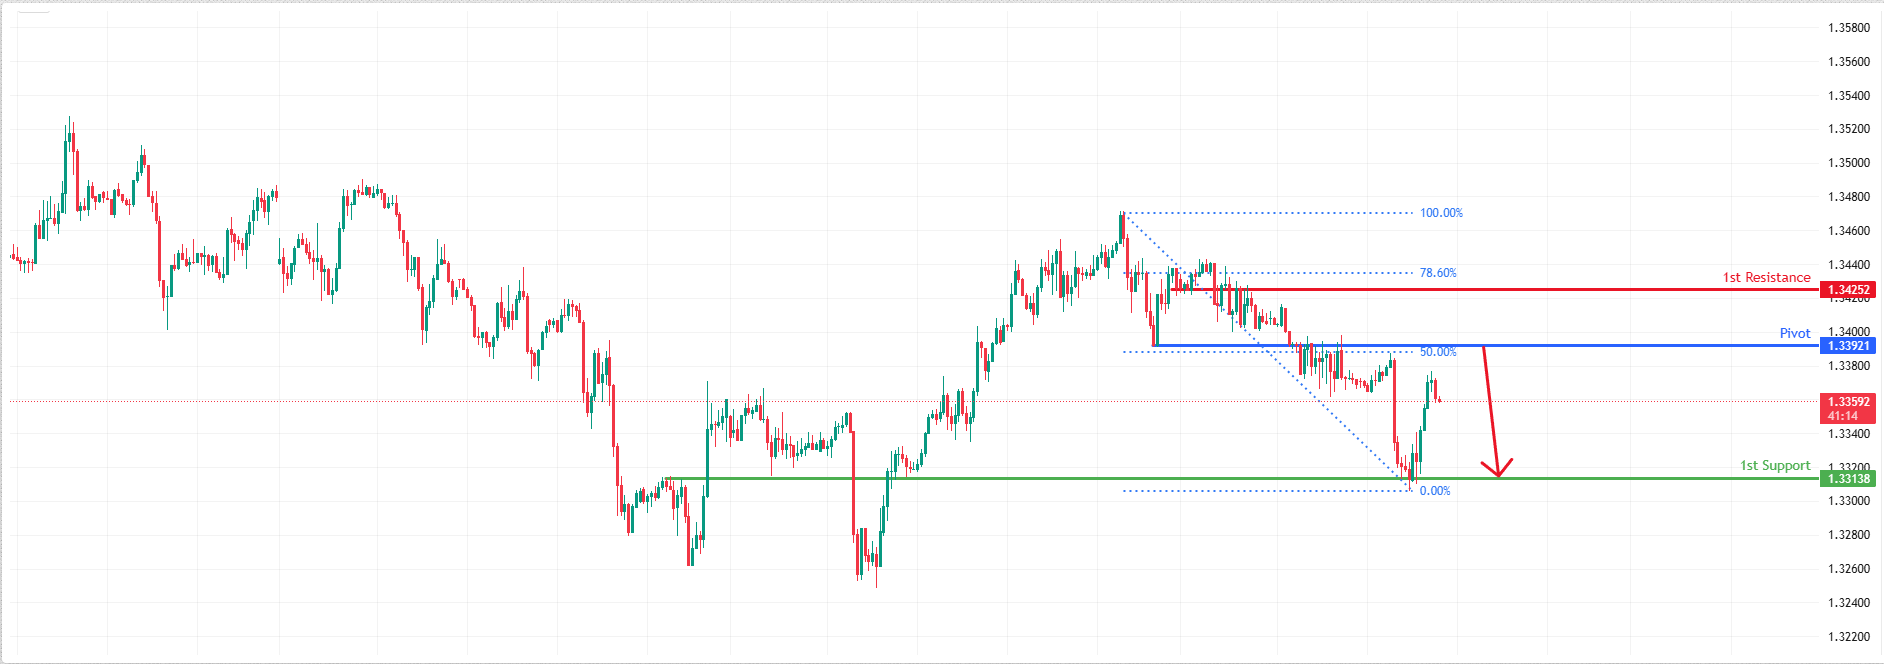Image resolution: width=1884 pixels, height=664 pixels.
Task: Select the current price 1.33592 label
Action: pyautogui.click(x=1848, y=402)
